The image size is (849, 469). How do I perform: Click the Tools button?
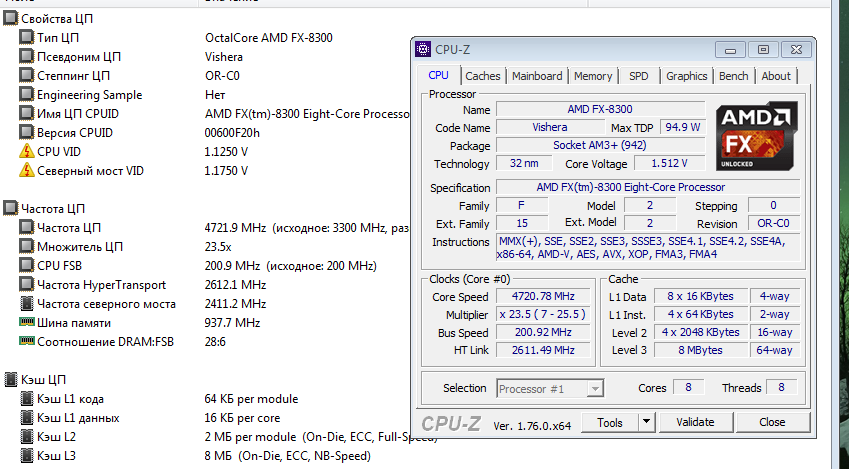[610, 423]
